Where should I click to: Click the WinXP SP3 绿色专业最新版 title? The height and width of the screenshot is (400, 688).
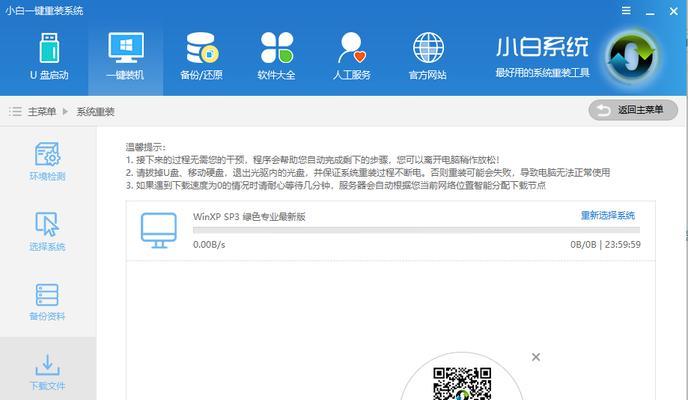pos(249,217)
